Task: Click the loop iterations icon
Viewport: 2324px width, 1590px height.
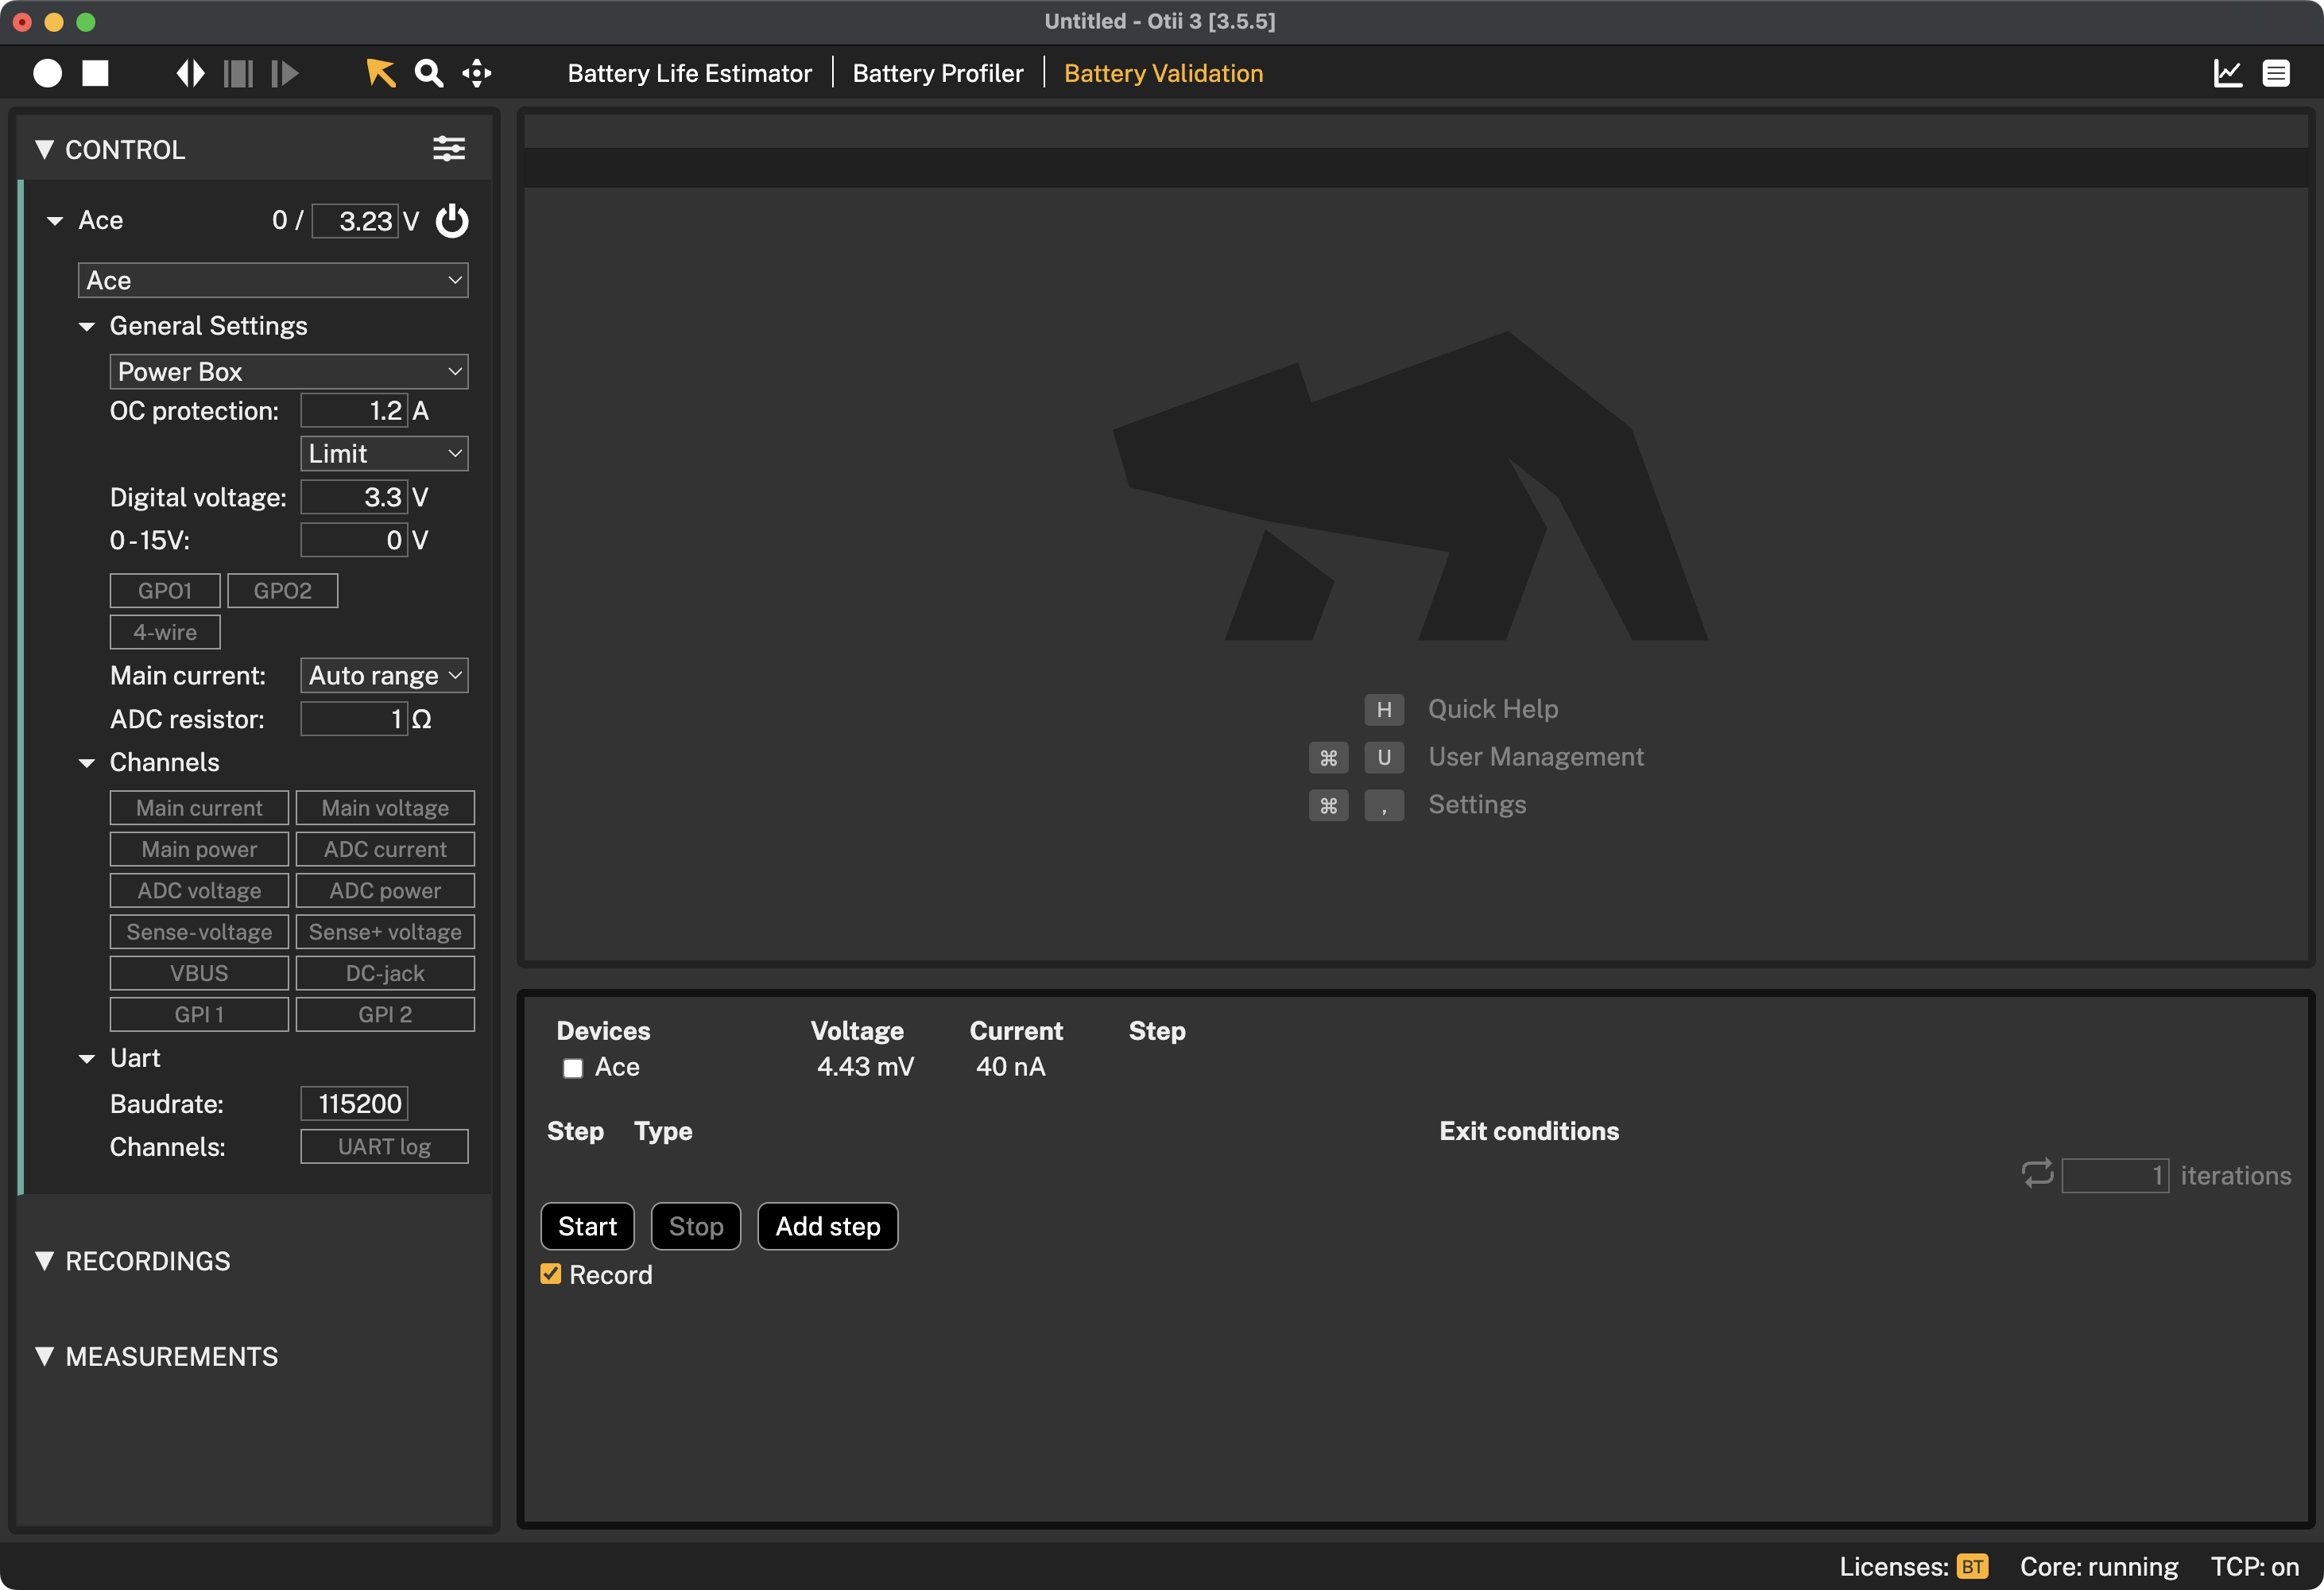Action: (2037, 1173)
